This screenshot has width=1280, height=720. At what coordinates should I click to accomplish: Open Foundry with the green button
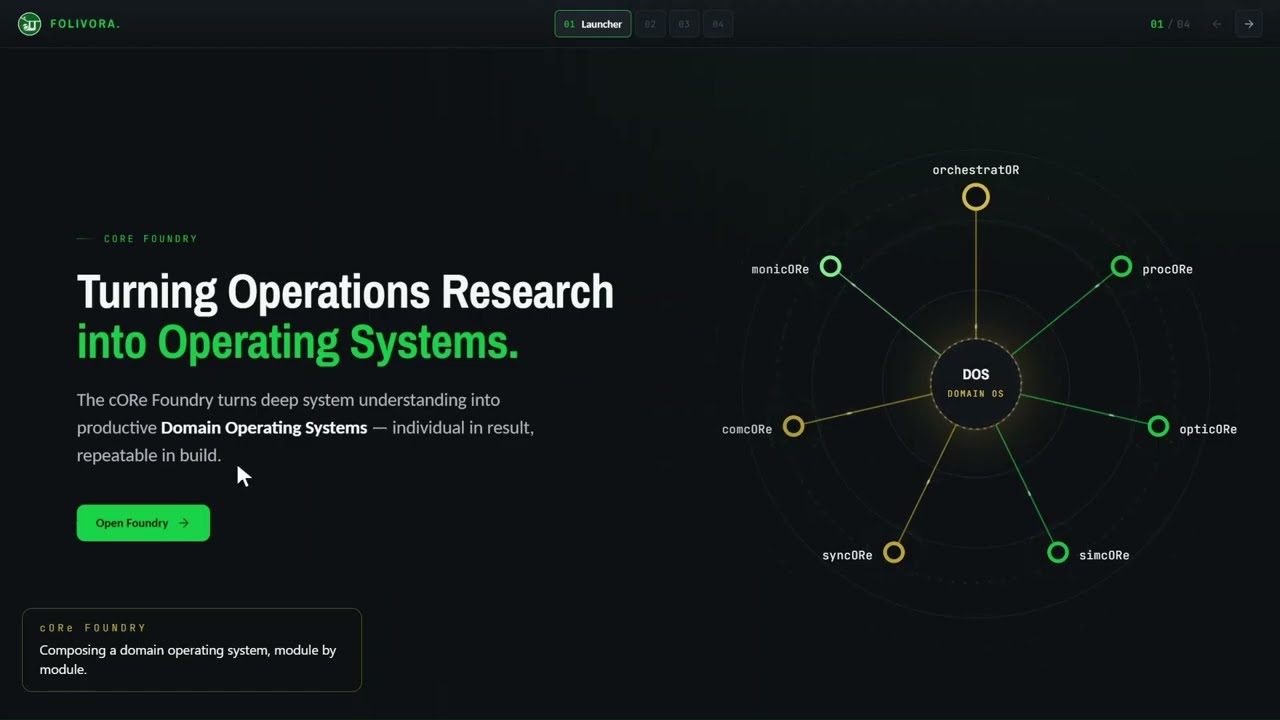(x=143, y=523)
